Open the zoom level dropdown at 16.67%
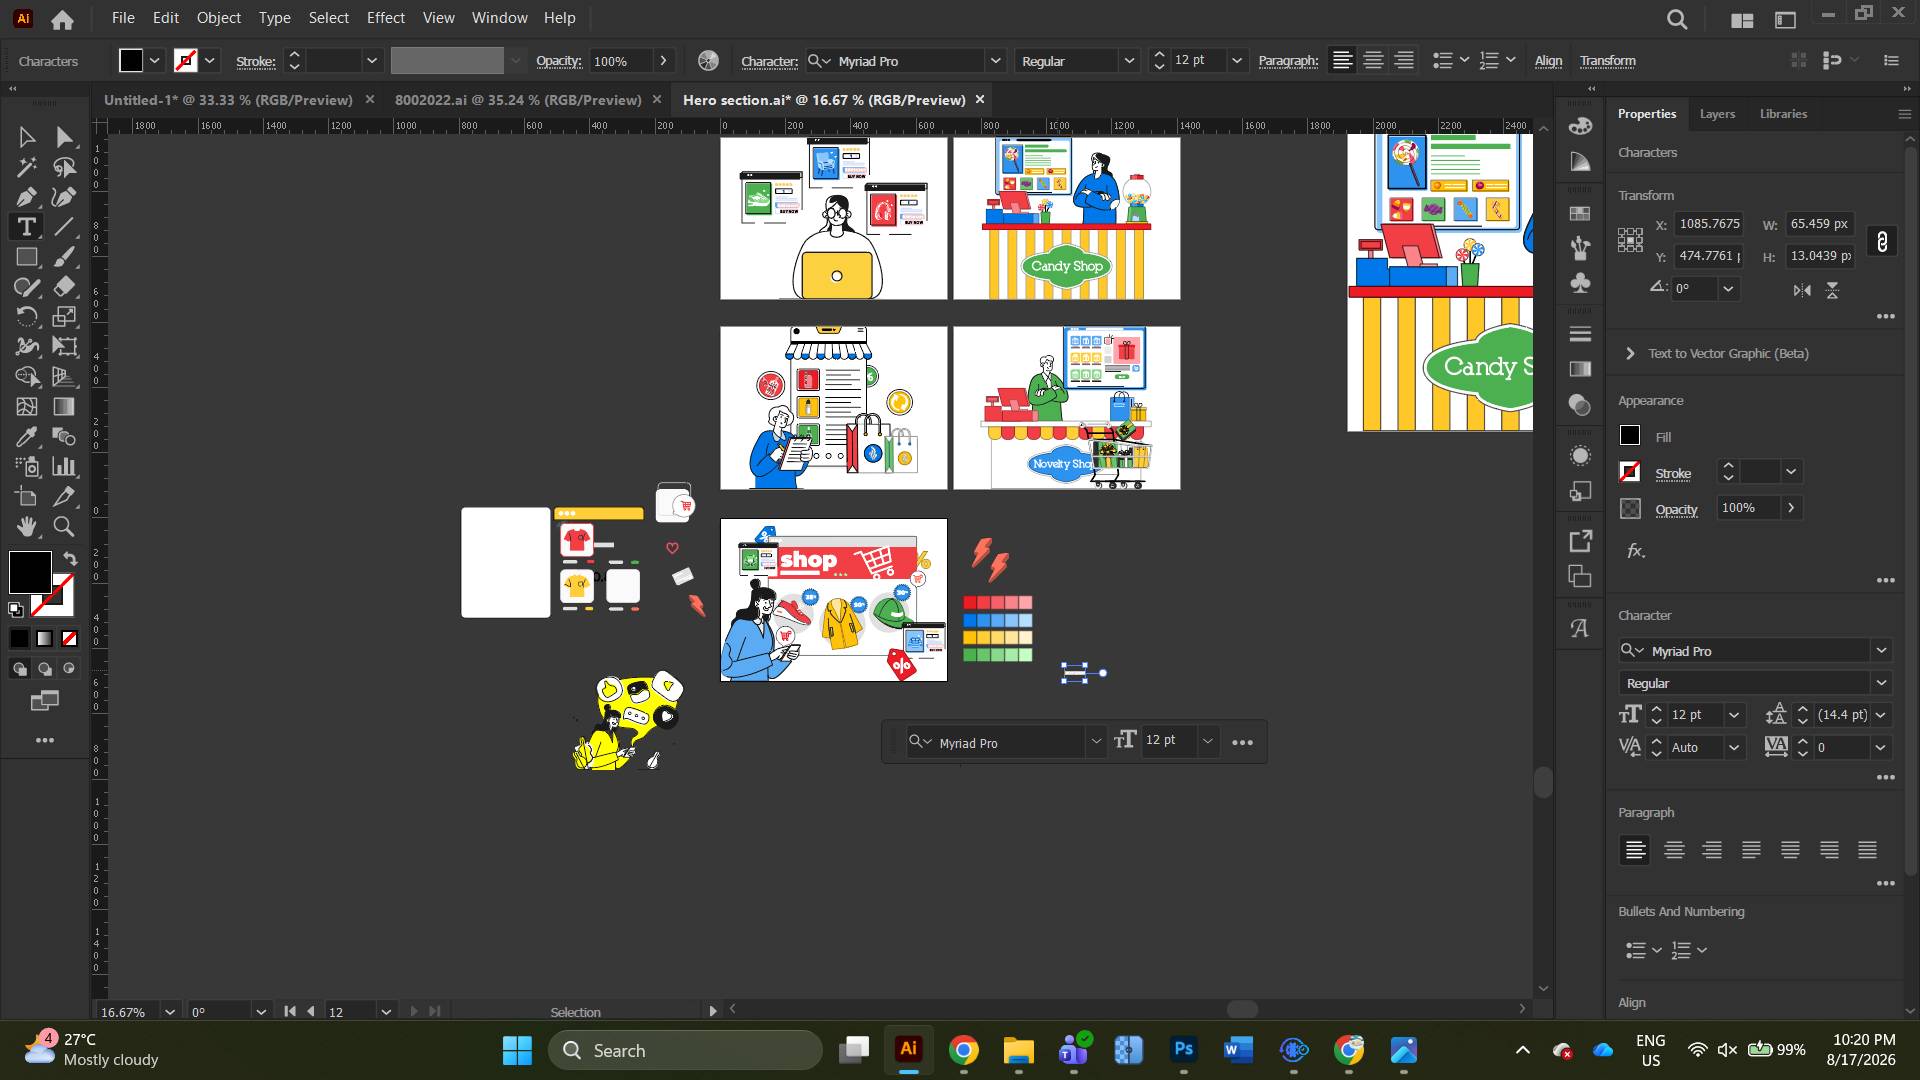Viewport: 1920px width, 1080px height. pyautogui.click(x=170, y=1012)
